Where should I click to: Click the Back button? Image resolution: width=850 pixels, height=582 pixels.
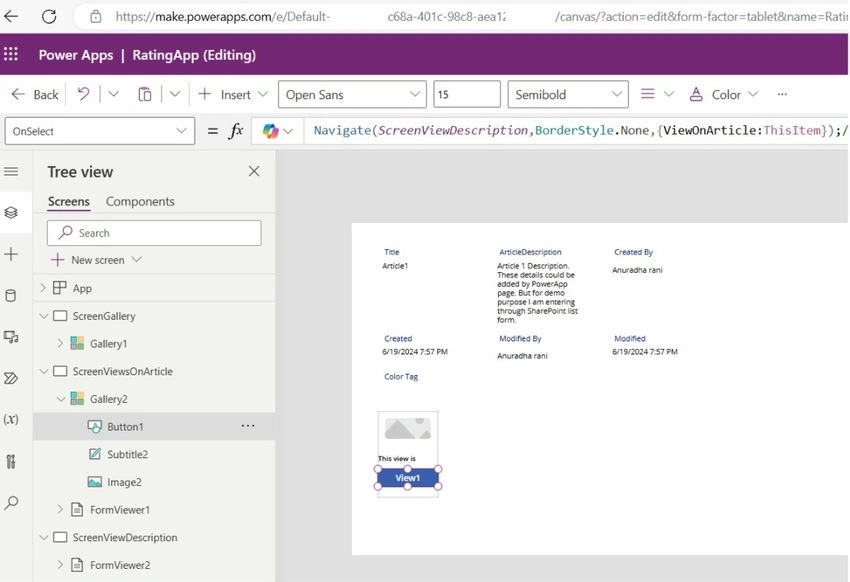(35, 94)
